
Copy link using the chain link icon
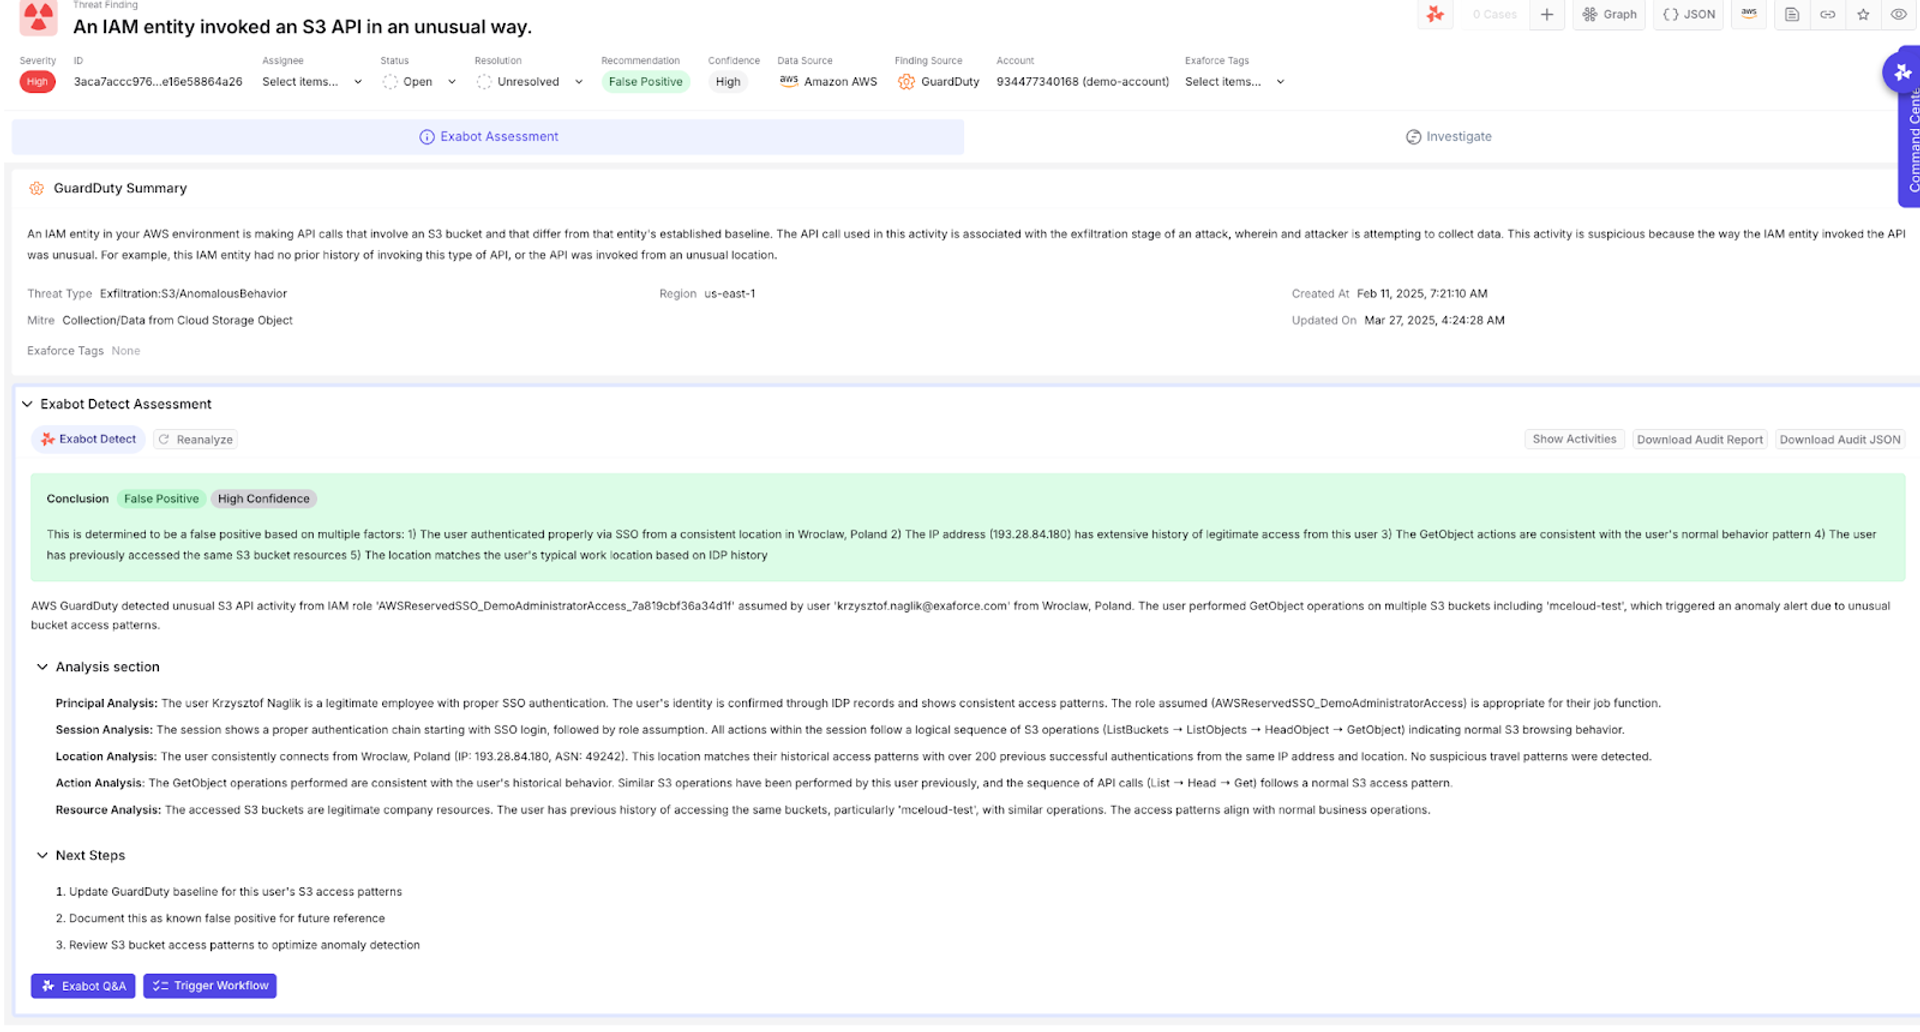pos(1827,15)
